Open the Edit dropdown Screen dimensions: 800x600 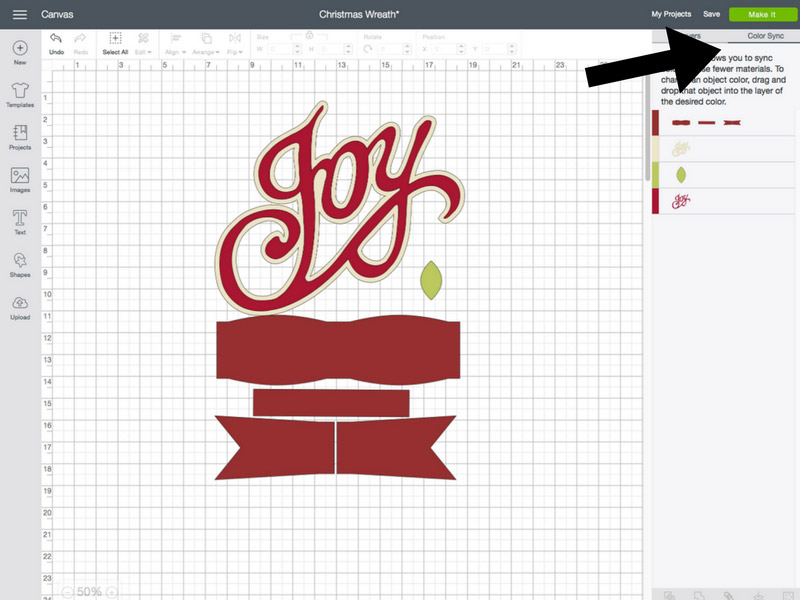143,43
